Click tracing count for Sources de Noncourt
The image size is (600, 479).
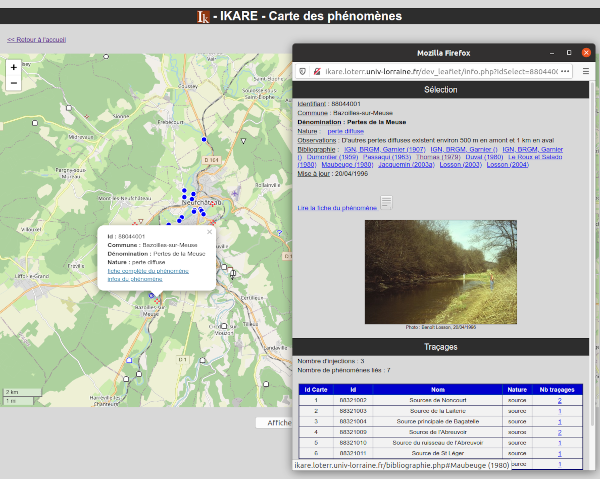tap(559, 400)
